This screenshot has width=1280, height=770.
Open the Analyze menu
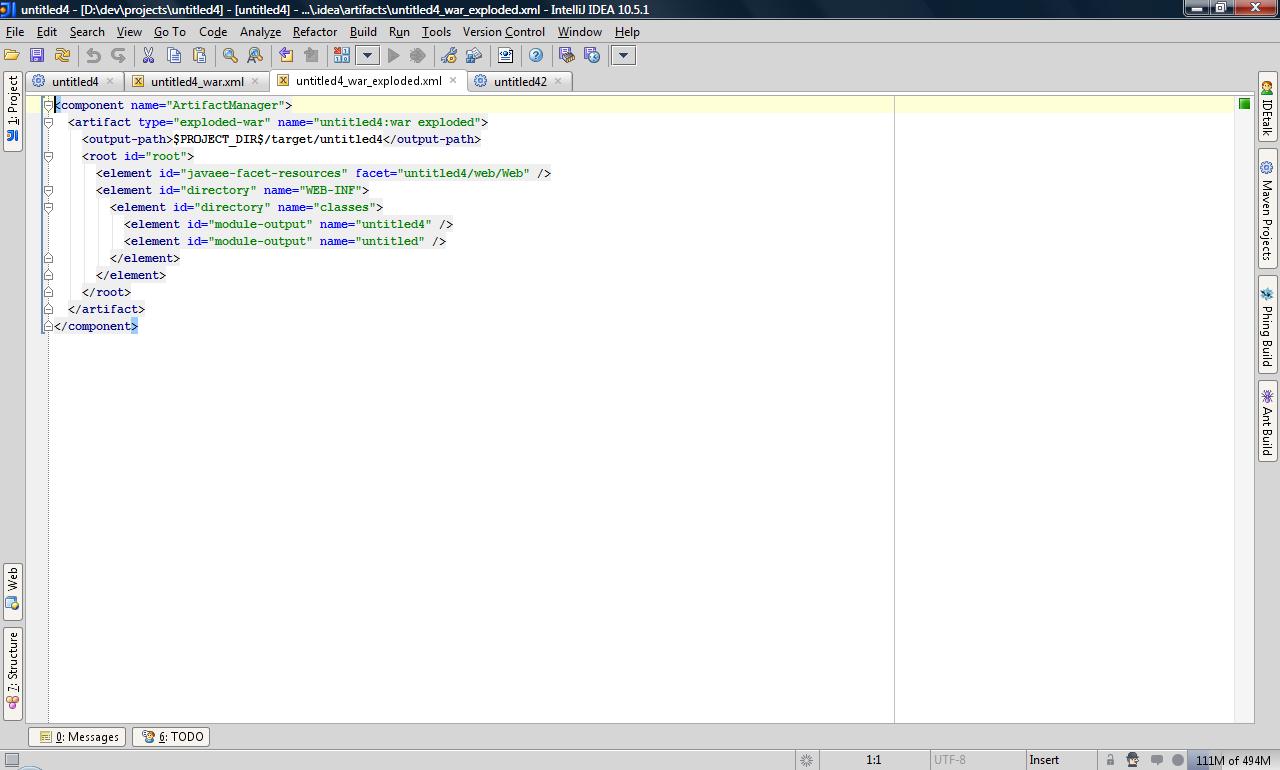point(260,32)
